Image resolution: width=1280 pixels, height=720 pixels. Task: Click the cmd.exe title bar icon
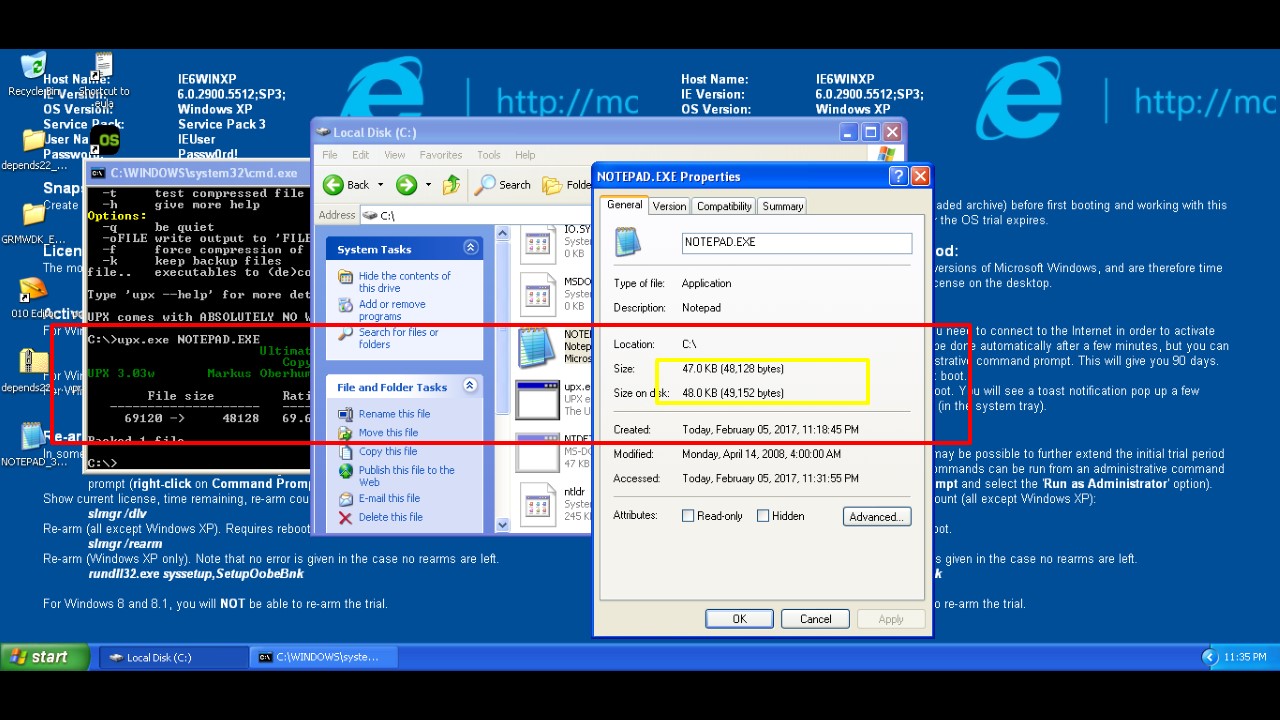point(98,173)
